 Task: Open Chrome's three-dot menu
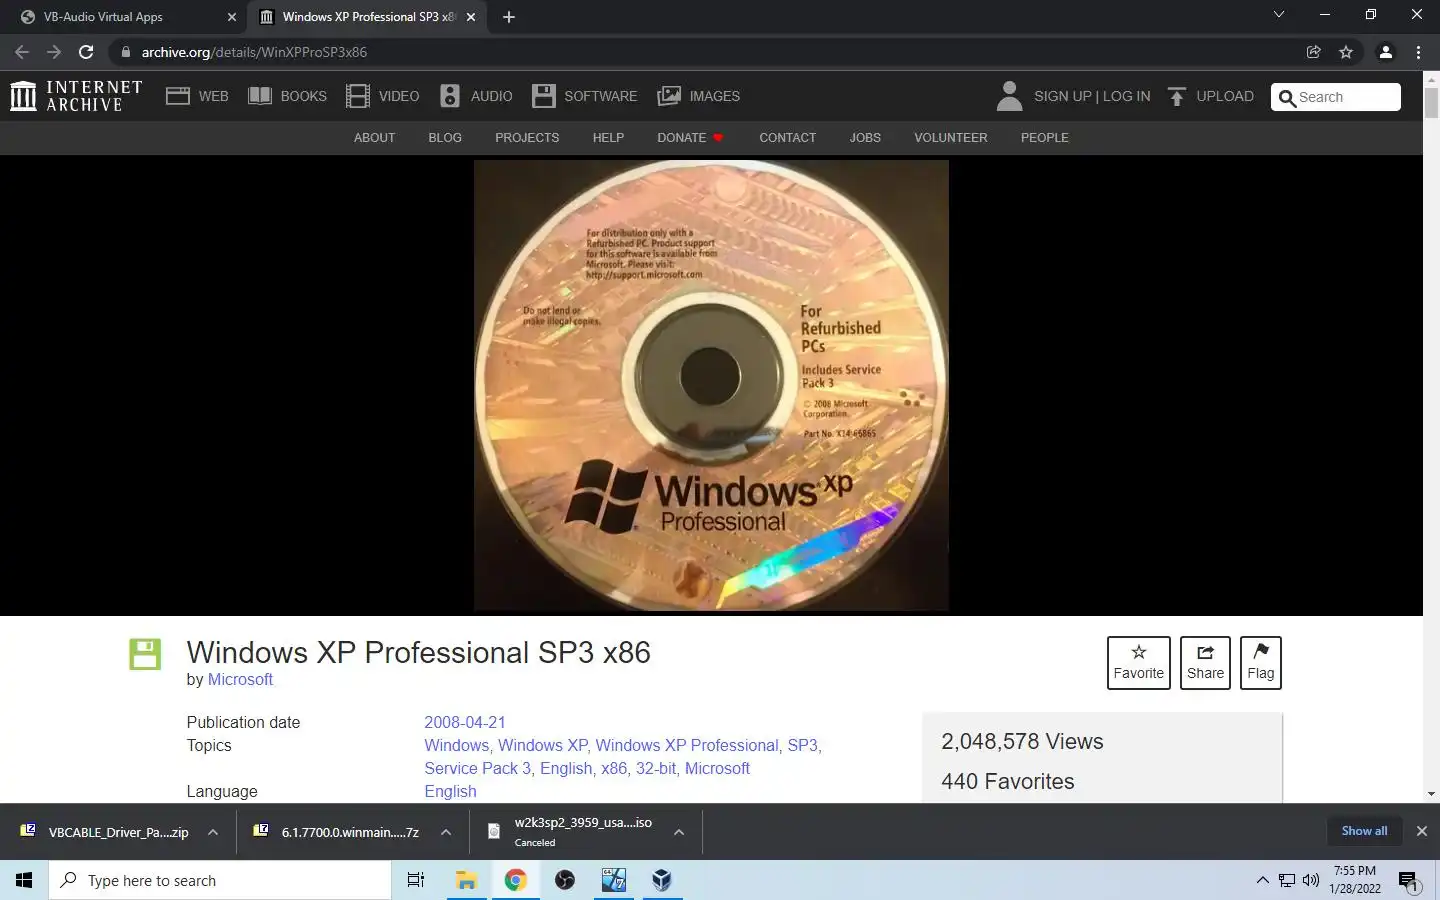click(x=1418, y=52)
